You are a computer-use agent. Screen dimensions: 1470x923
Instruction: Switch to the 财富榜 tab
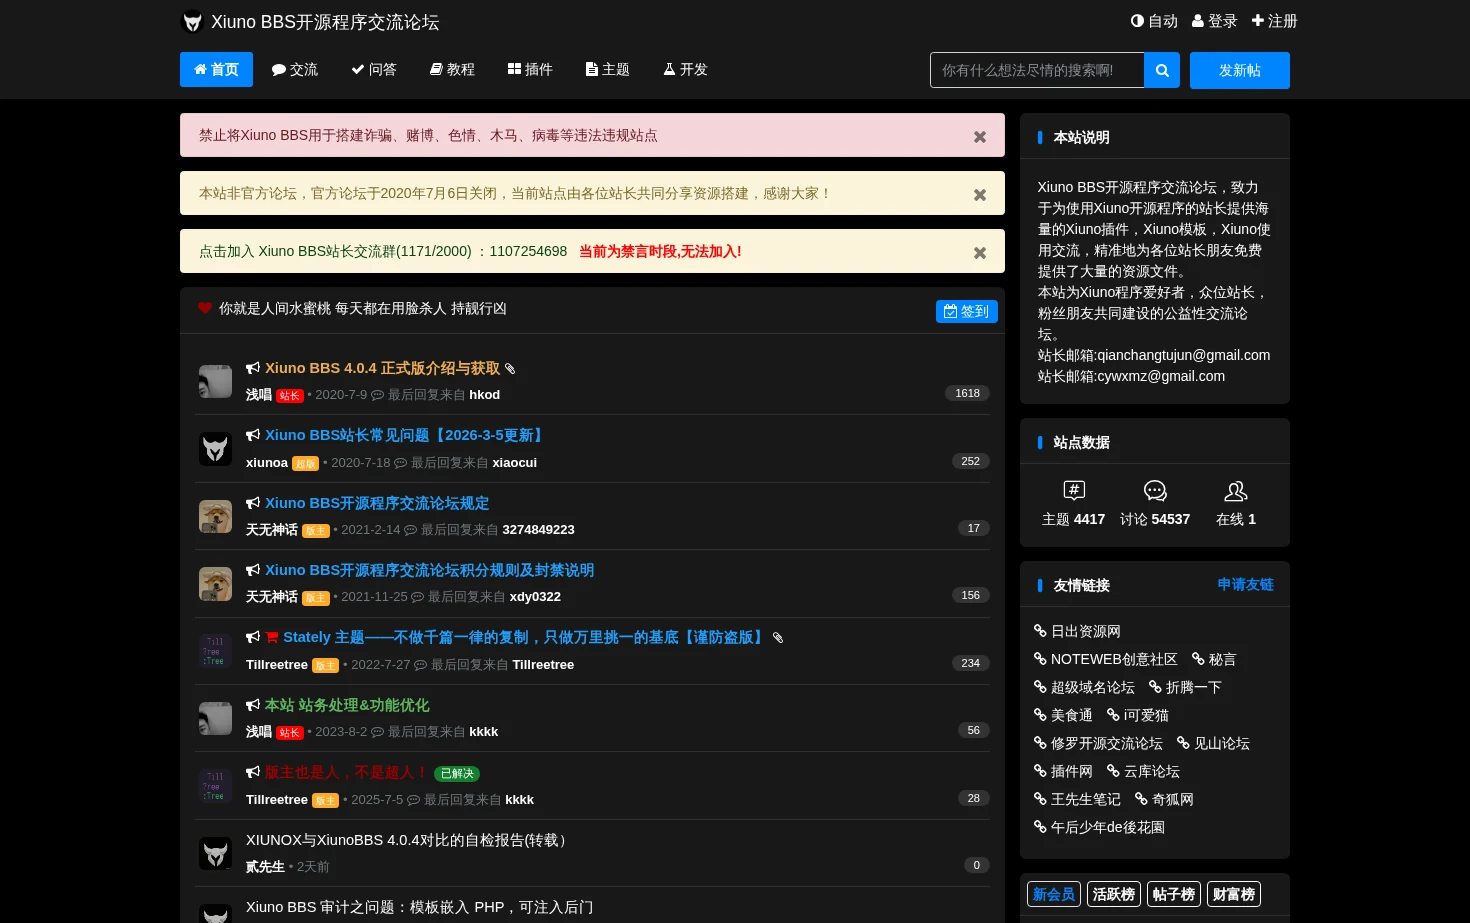pos(1234,894)
